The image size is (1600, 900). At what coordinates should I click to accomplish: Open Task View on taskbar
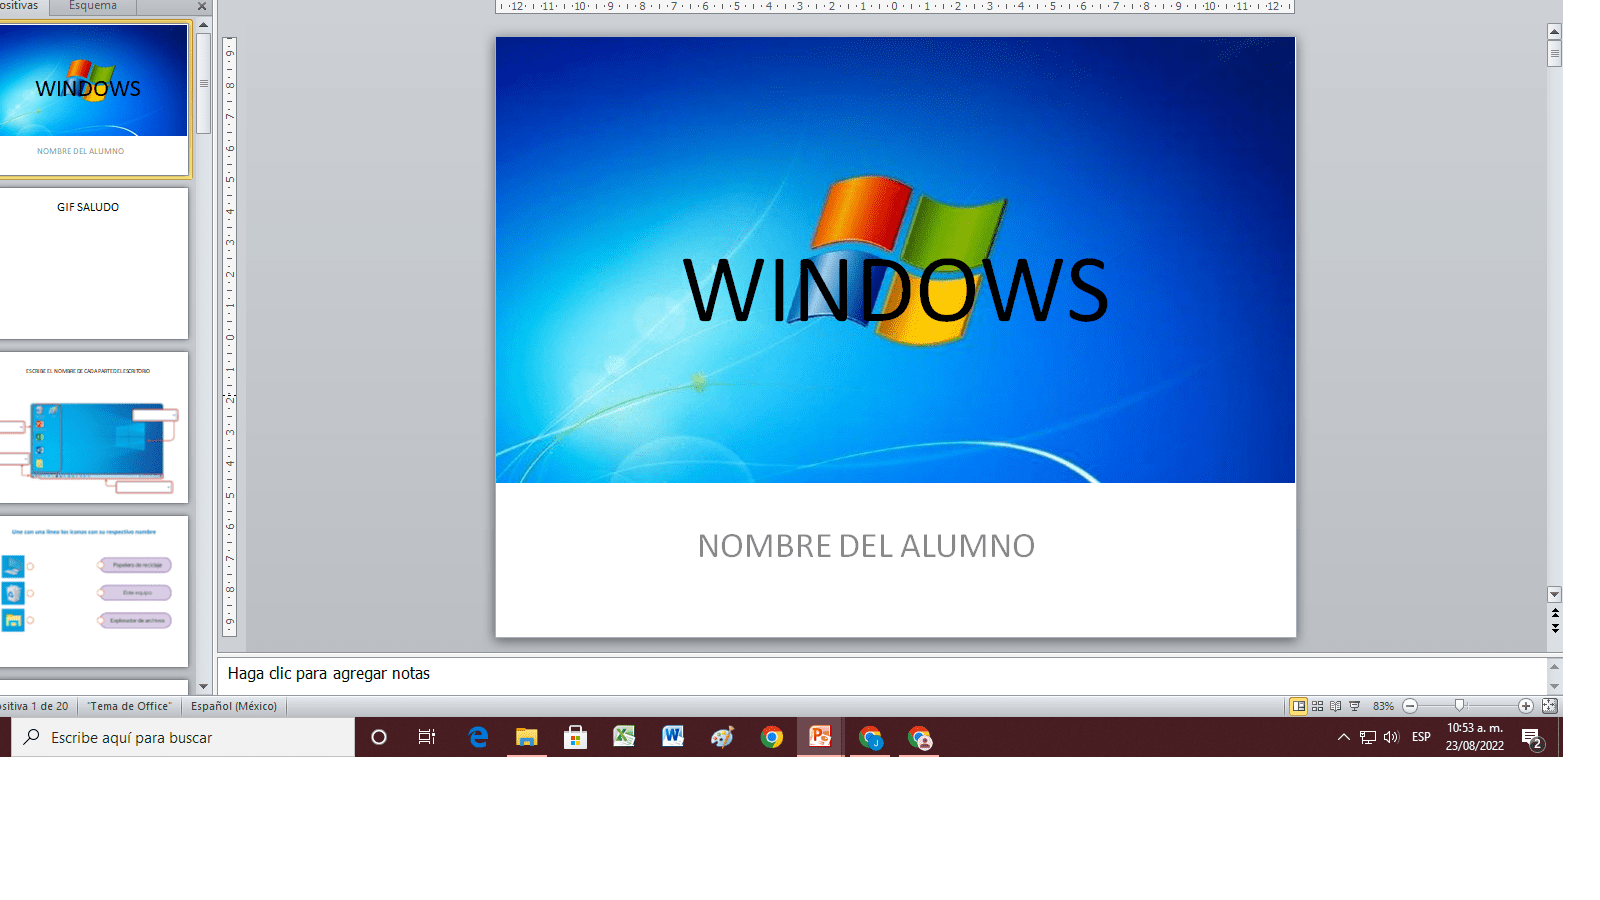click(427, 737)
